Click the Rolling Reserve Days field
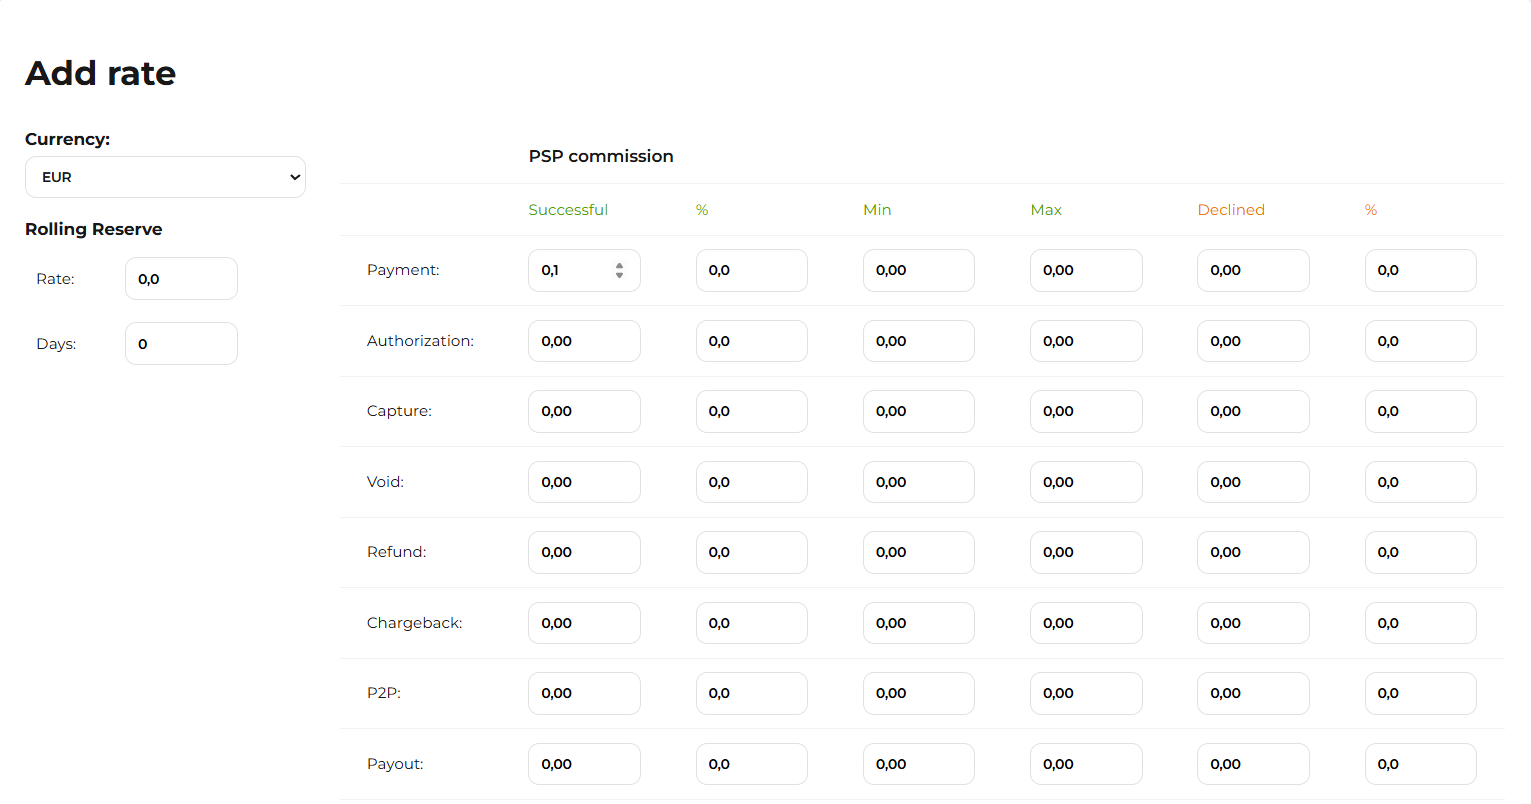The height and width of the screenshot is (804, 1531). pyautogui.click(x=181, y=344)
